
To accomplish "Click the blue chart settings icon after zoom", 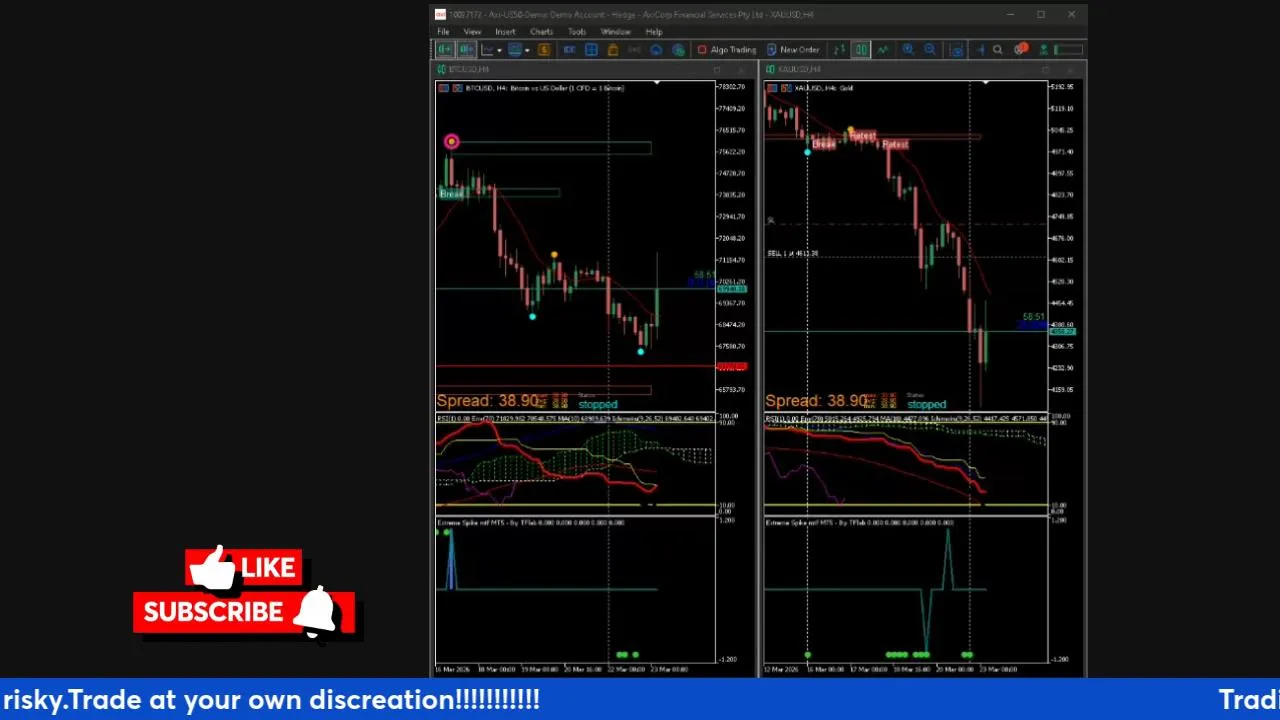I will (956, 50).
